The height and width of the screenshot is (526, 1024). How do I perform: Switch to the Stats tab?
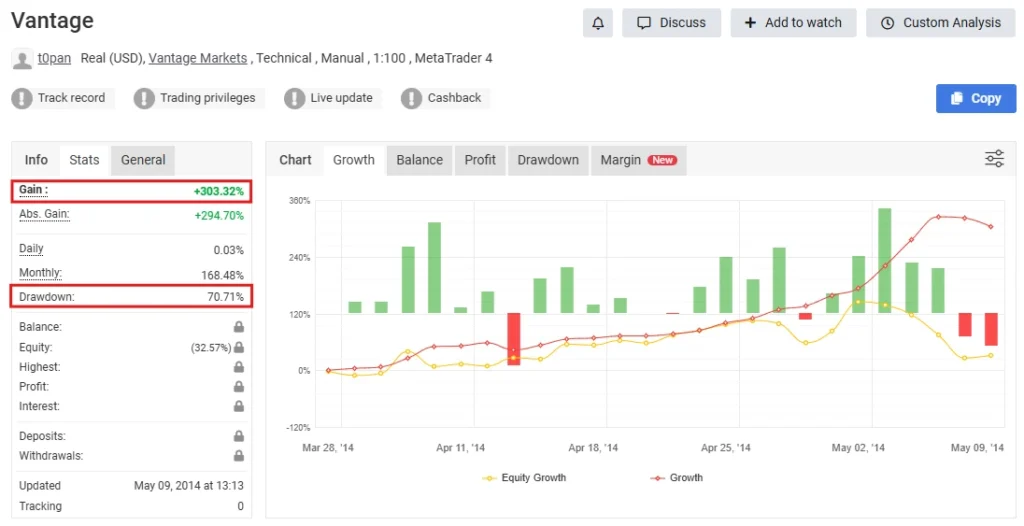click(84, 160)
